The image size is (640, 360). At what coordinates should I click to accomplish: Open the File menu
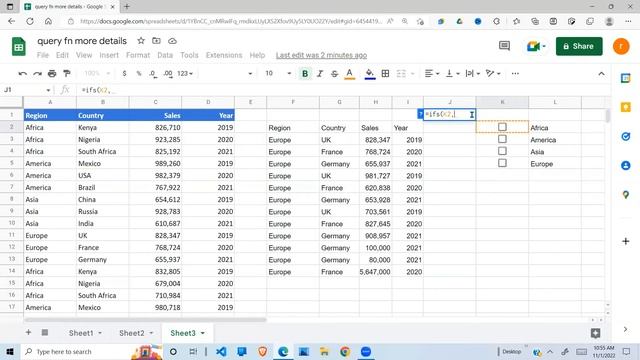(42, 55)
